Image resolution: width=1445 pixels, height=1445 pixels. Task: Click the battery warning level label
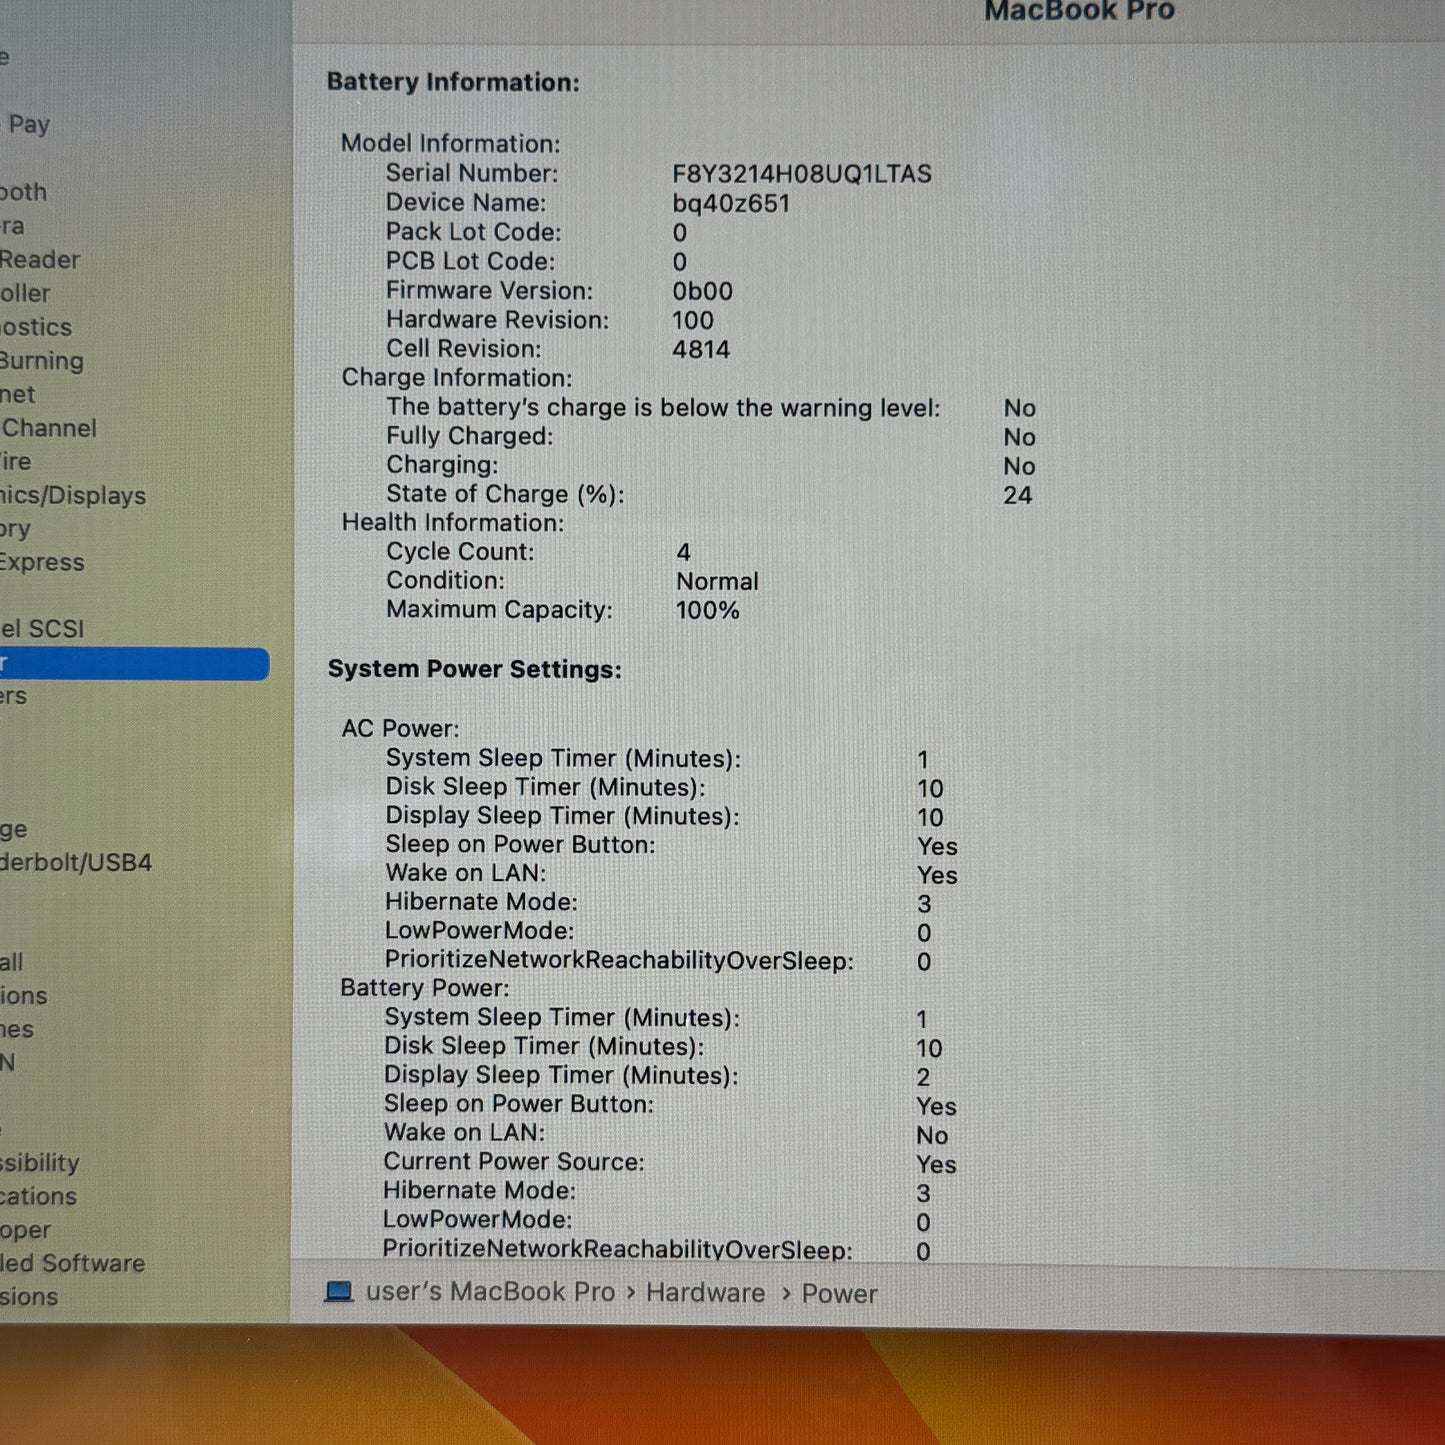click(664, 407)
